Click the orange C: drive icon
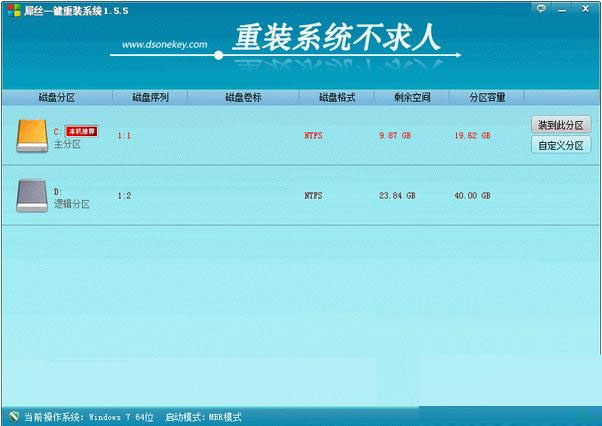Image resolution: width=602 pixels, height=426 pixels. [32, 136]
